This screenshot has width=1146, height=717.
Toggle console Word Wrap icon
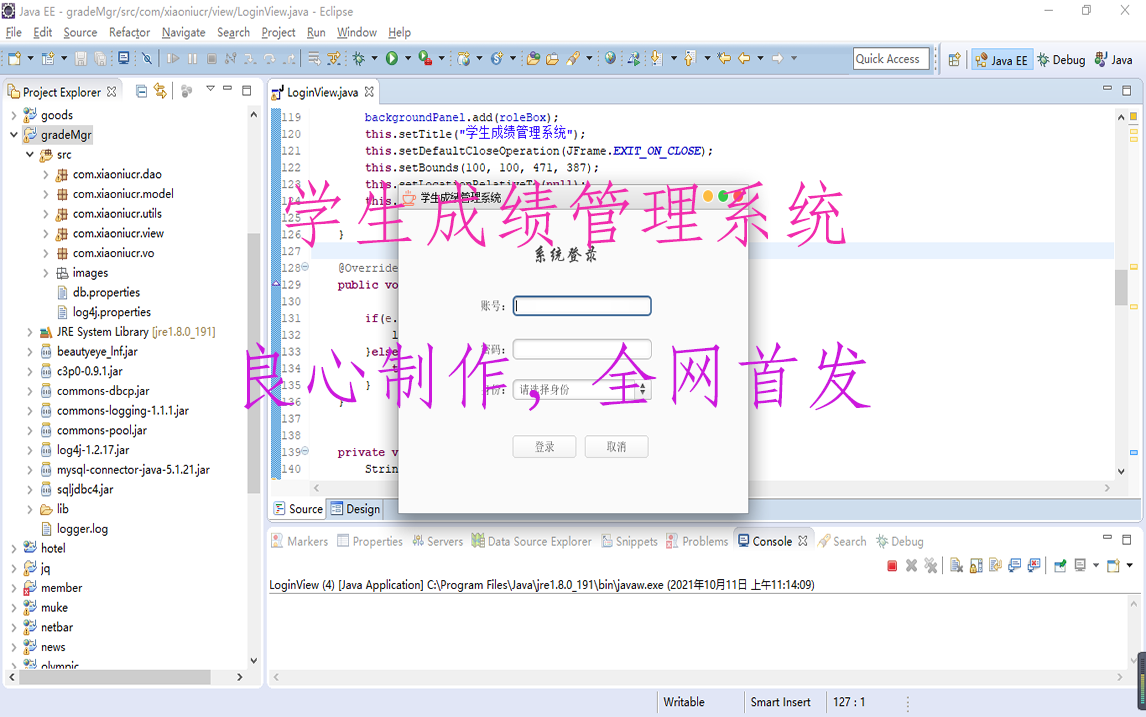tap(995, 566)
